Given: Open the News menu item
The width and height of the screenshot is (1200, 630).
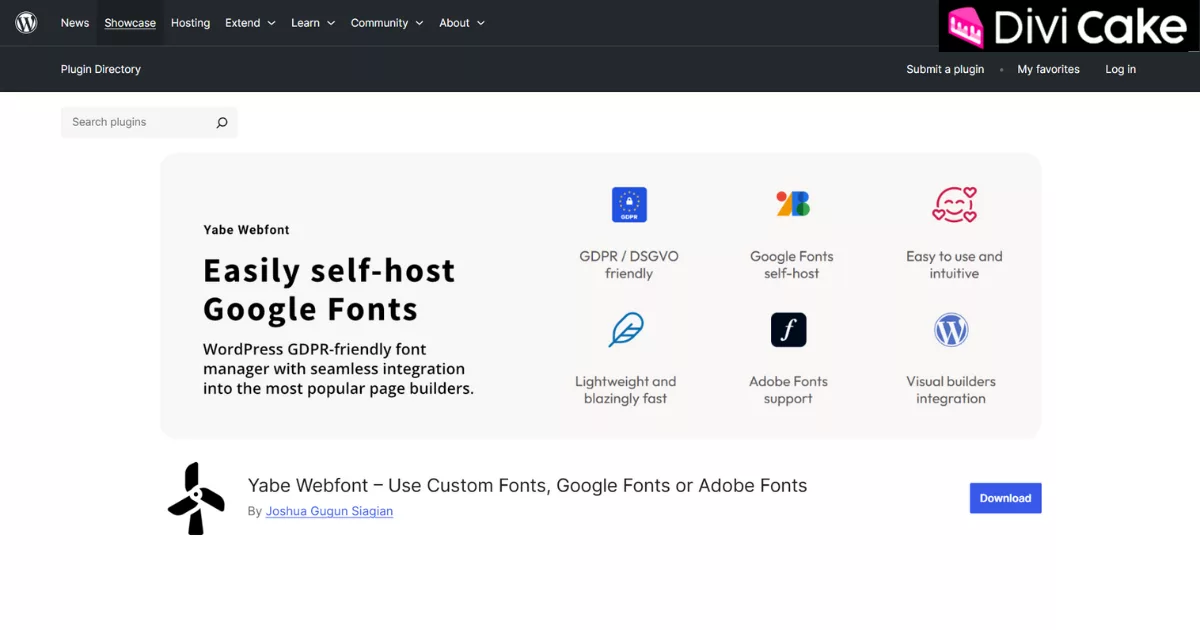Looking at the screenshot, I should pos(75,23).
